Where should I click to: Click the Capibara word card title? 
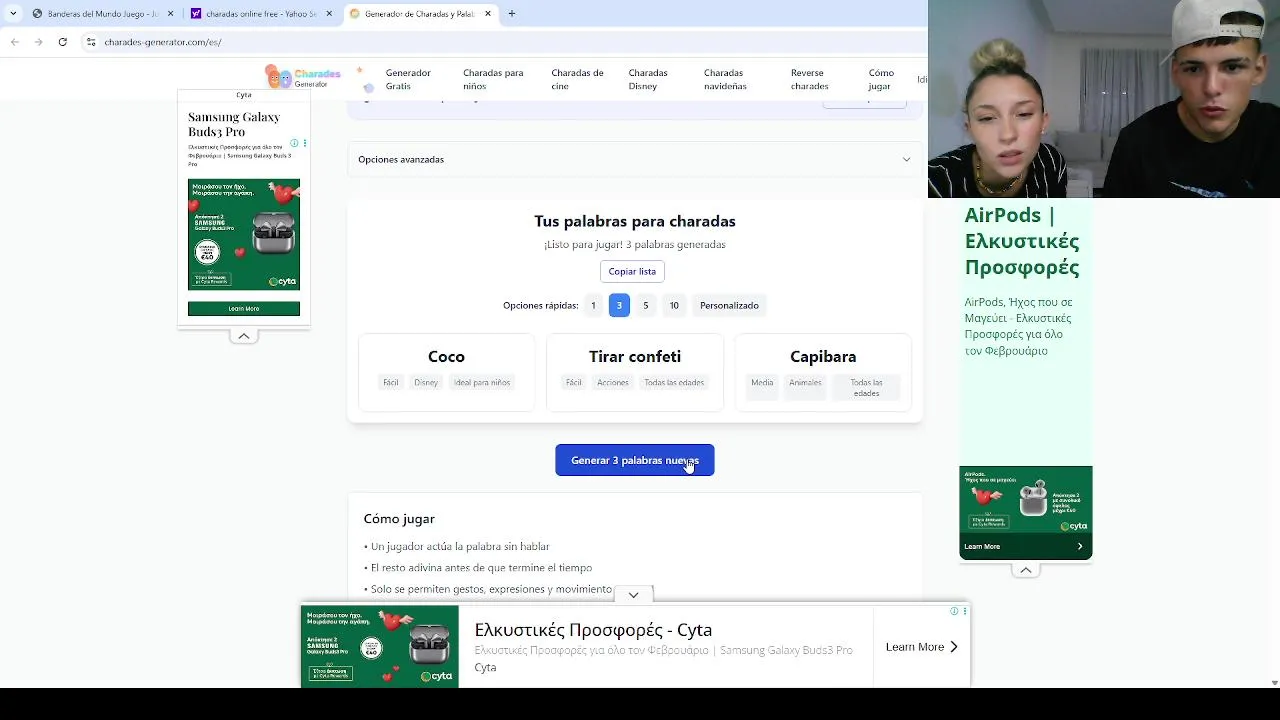pyautogui.click(x=823, y=356)
